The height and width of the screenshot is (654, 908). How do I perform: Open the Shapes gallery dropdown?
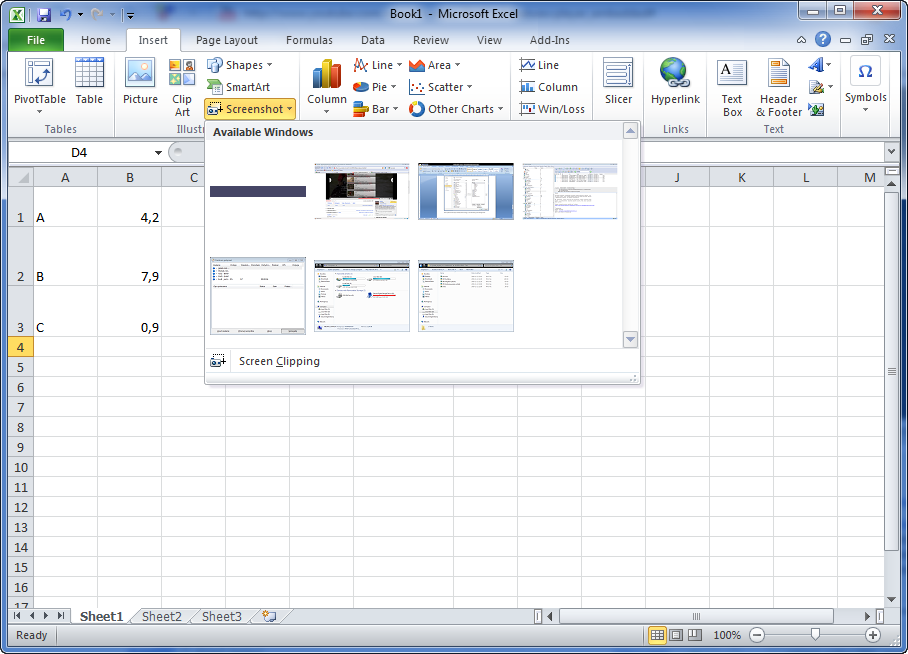pyautogui.click(x=240, y=65)
